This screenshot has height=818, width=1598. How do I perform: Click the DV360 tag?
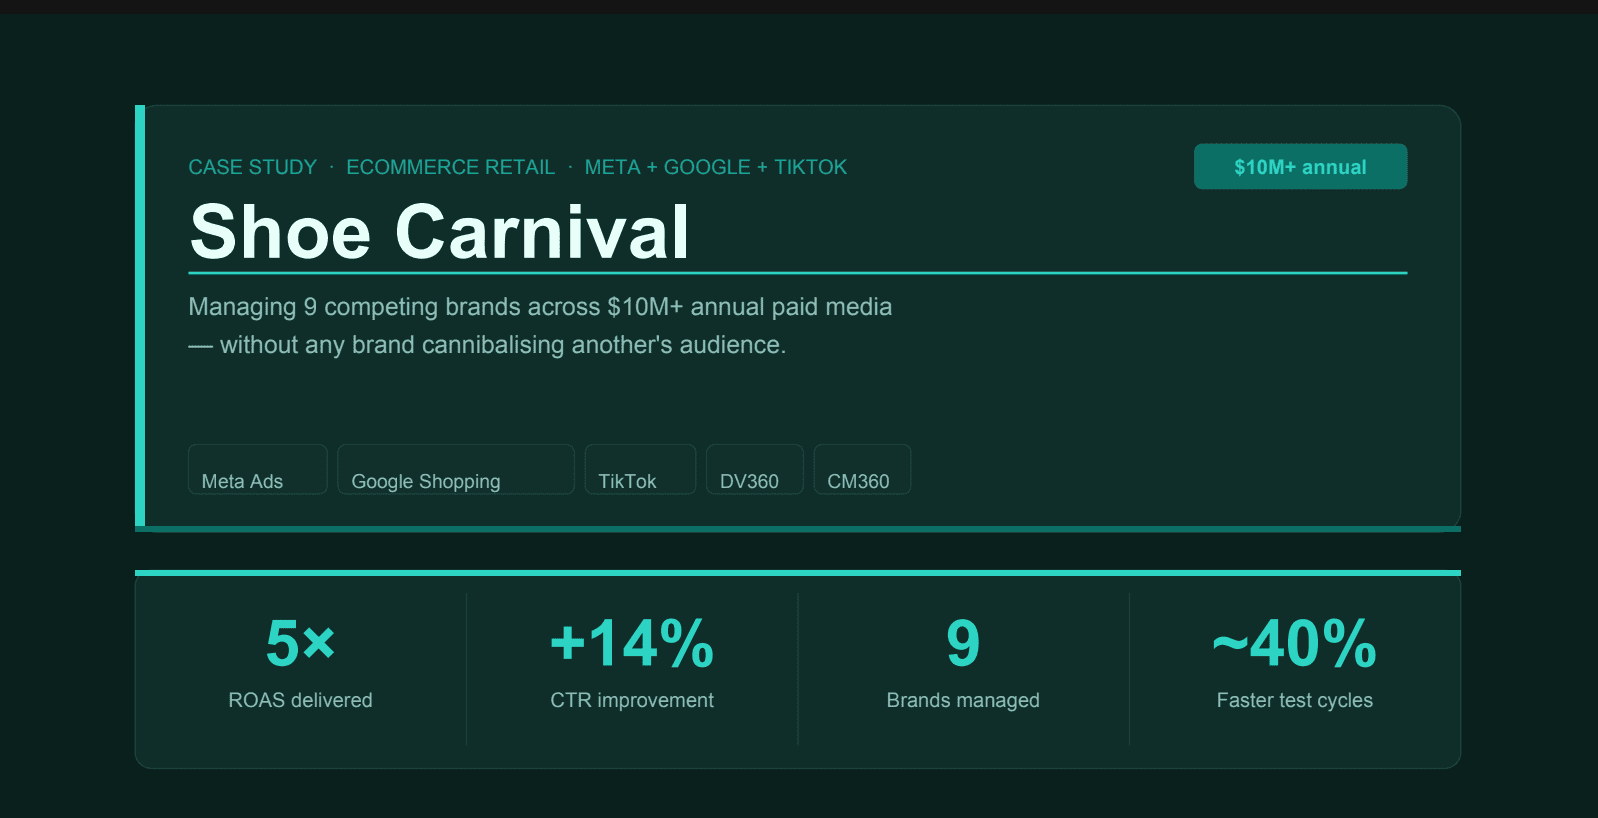(x=755, y=469)
